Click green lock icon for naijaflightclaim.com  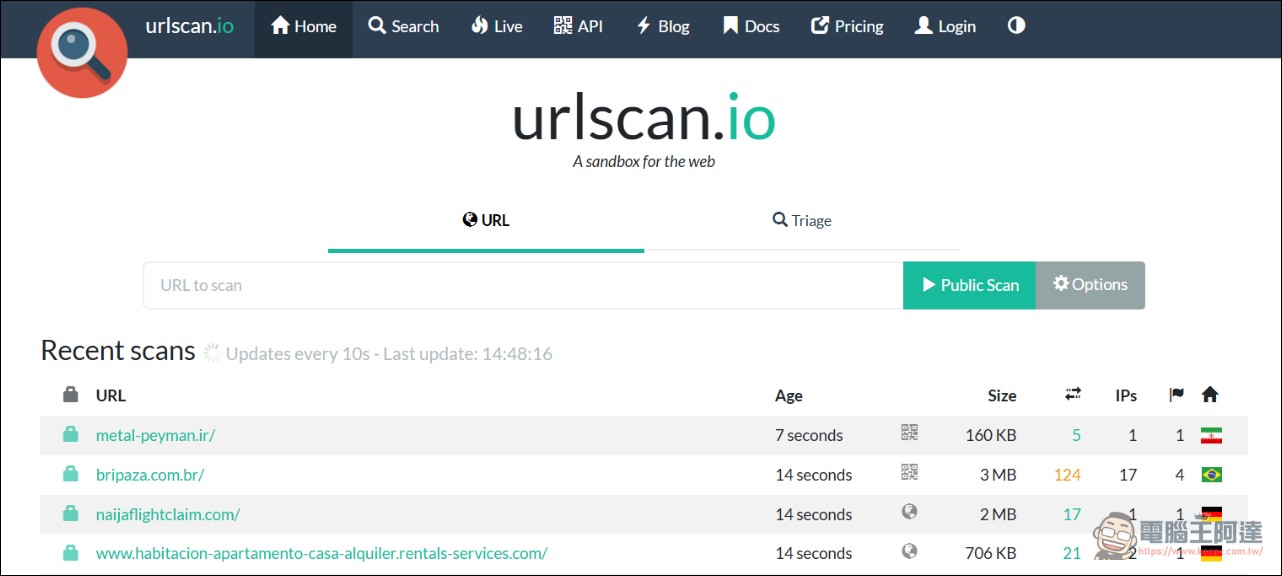(70, 513)
